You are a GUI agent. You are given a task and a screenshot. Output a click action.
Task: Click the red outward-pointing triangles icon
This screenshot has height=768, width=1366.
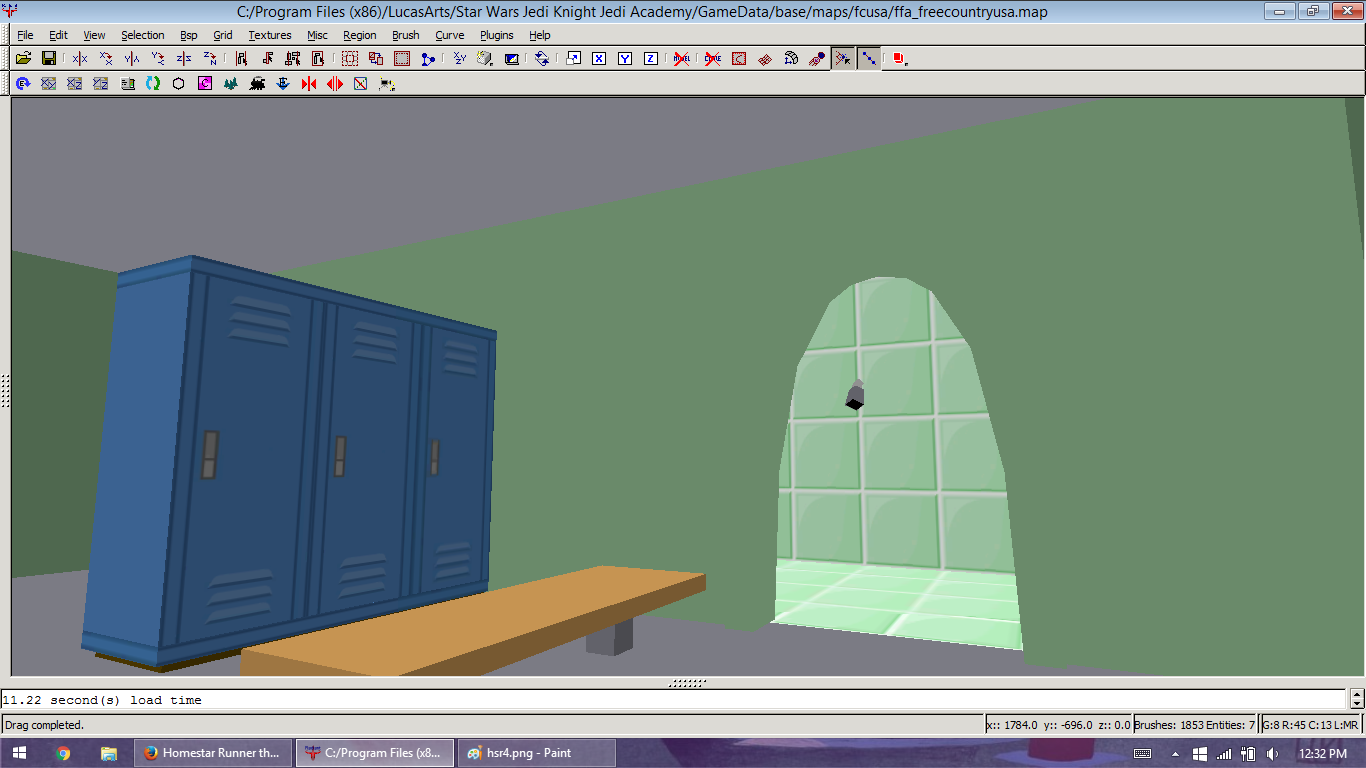(x=335, y=84)
